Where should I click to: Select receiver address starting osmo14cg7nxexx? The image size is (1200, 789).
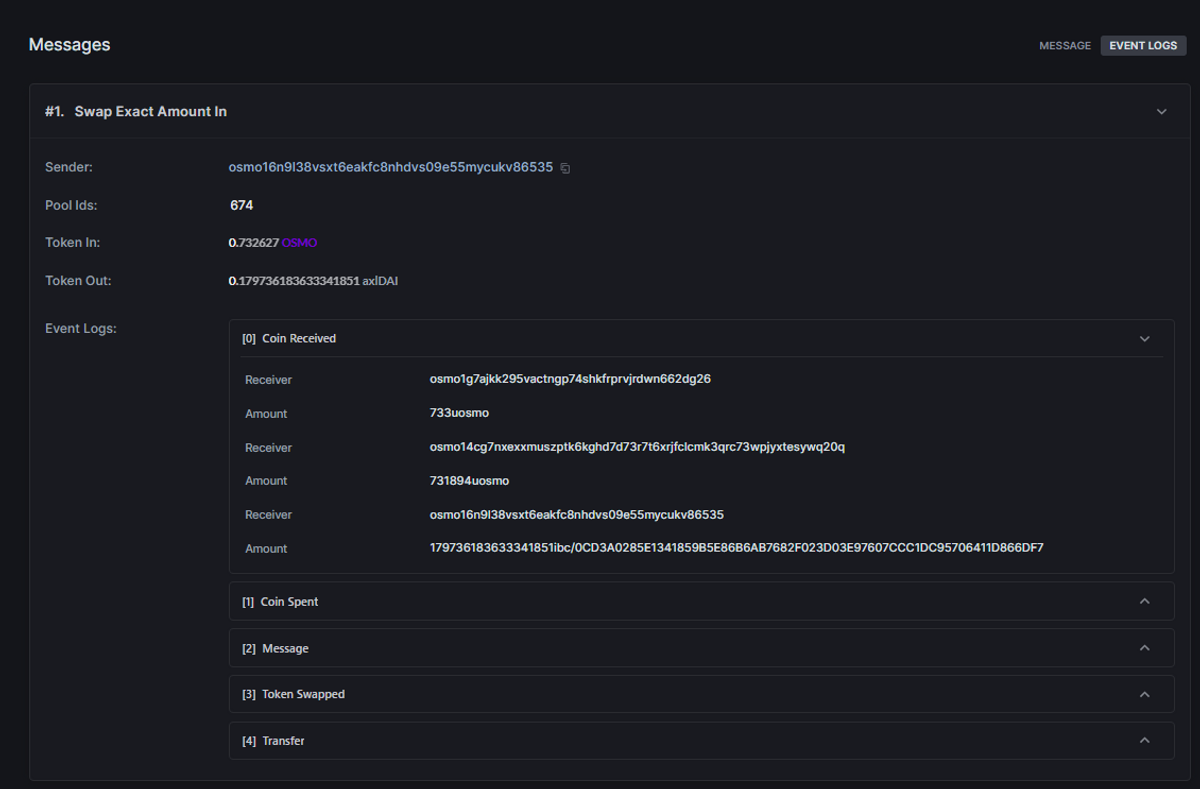coord(637,447)
